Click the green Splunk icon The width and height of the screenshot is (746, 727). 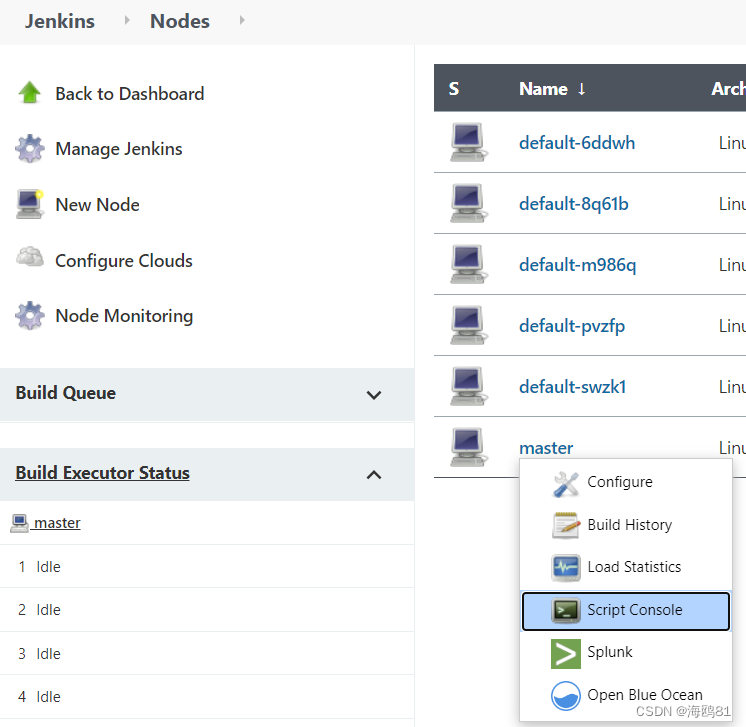pos(566,654)
